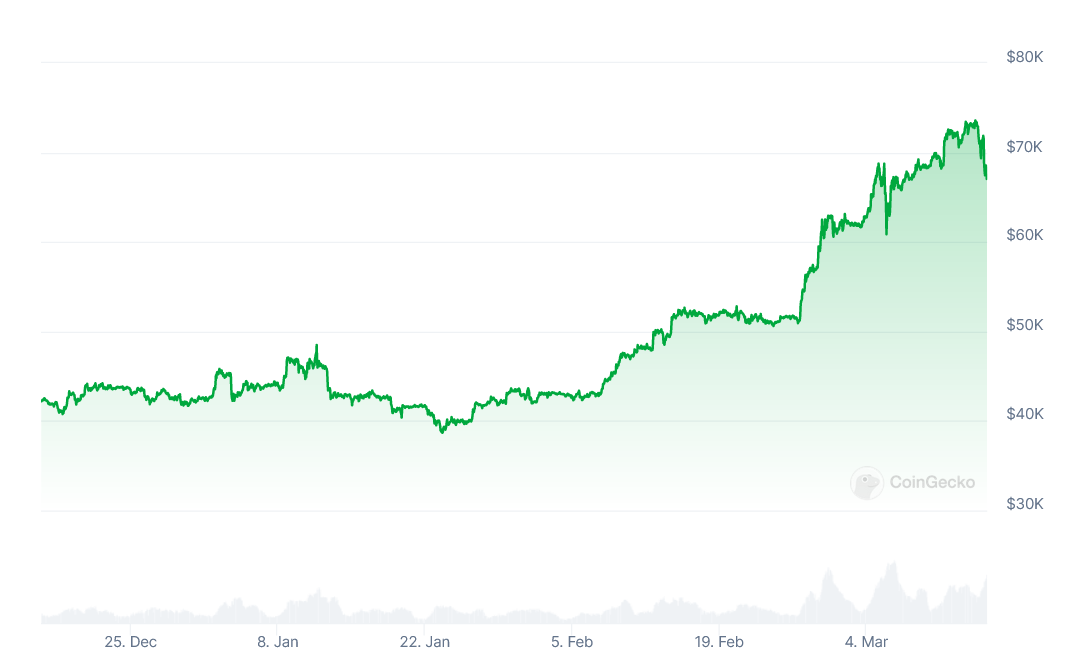The width and height of the screenshot is (1072, 671).
Task: Click the price line's lowest dip below $40K
Action: pos(442,431)
